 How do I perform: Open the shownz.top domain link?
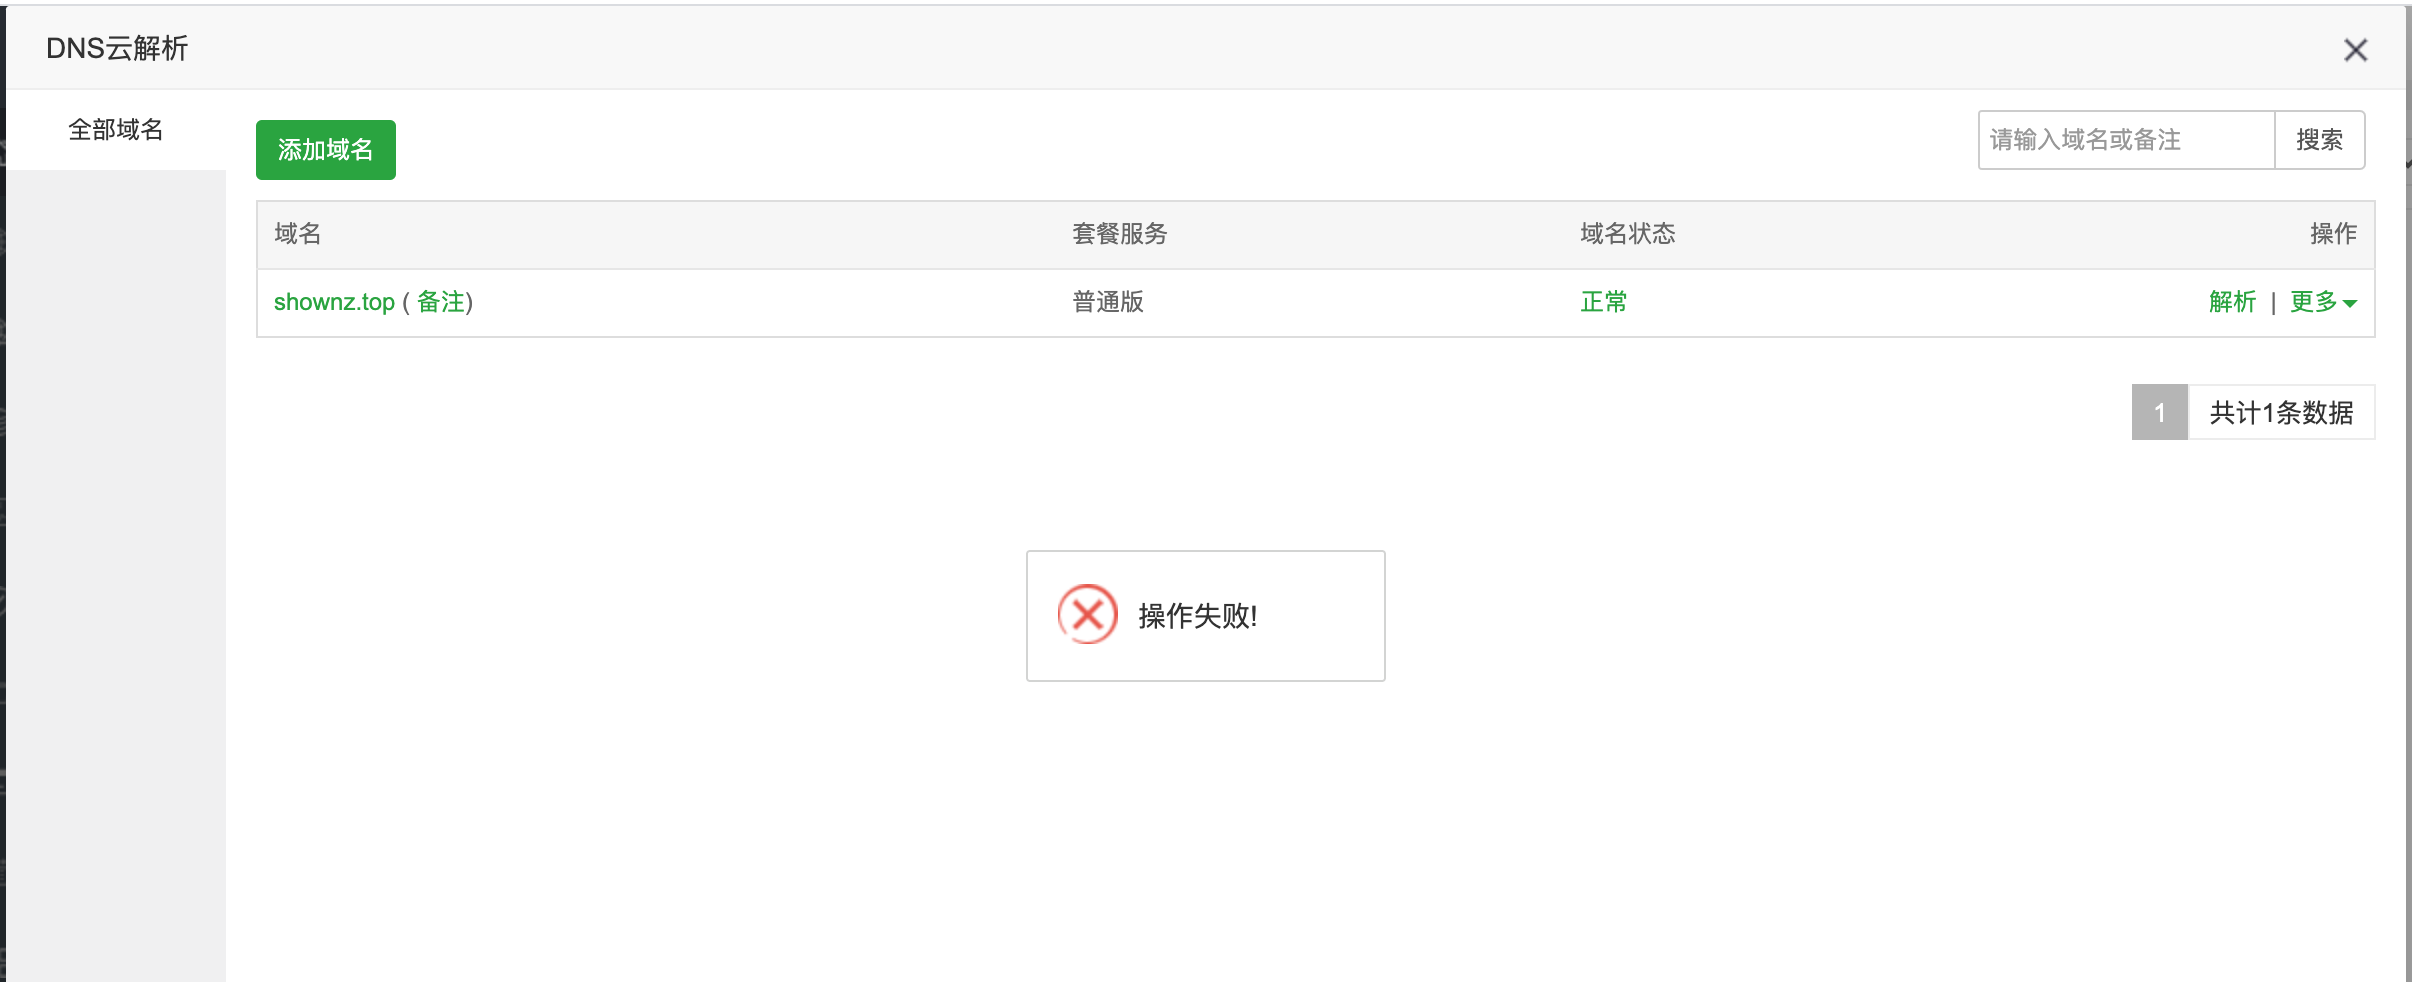(x=334, y=302)
